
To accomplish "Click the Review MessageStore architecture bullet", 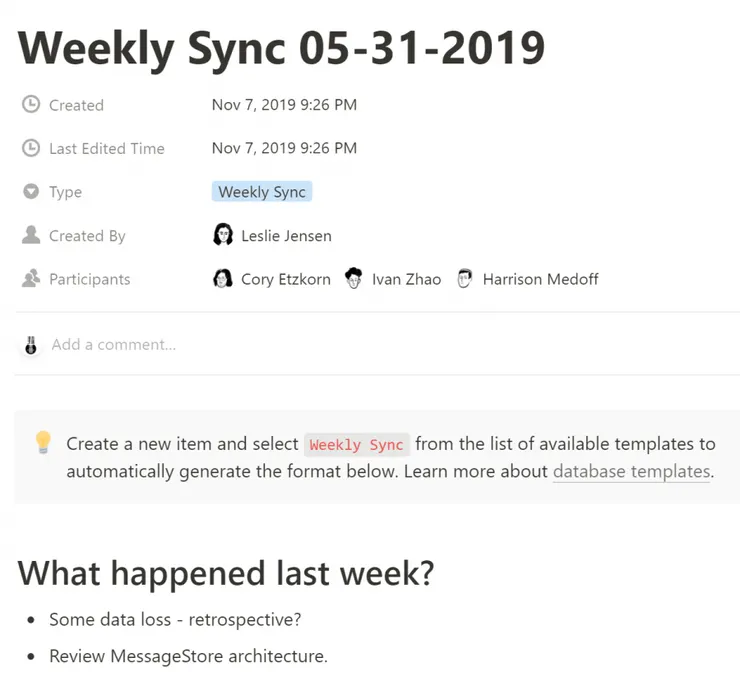I will (x=188, y=657).
